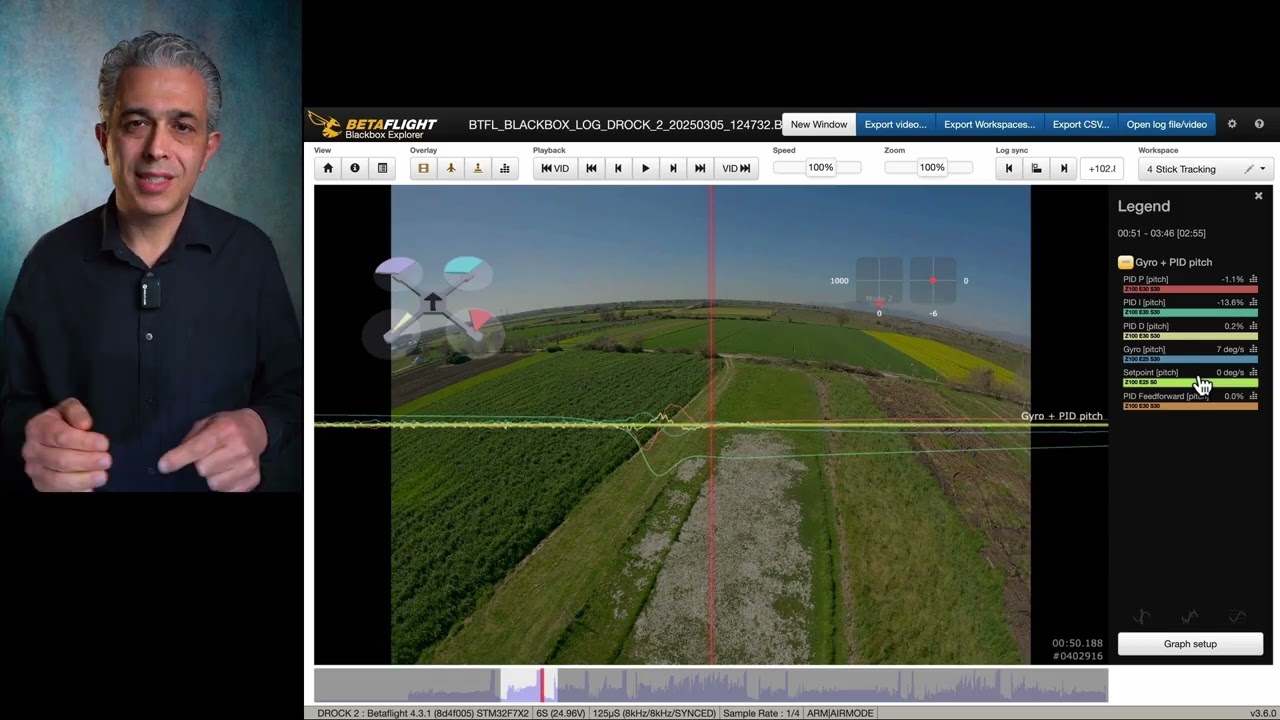Click the red playhead on the seek bar
1280x720 pixels.
tap(542, 685)
